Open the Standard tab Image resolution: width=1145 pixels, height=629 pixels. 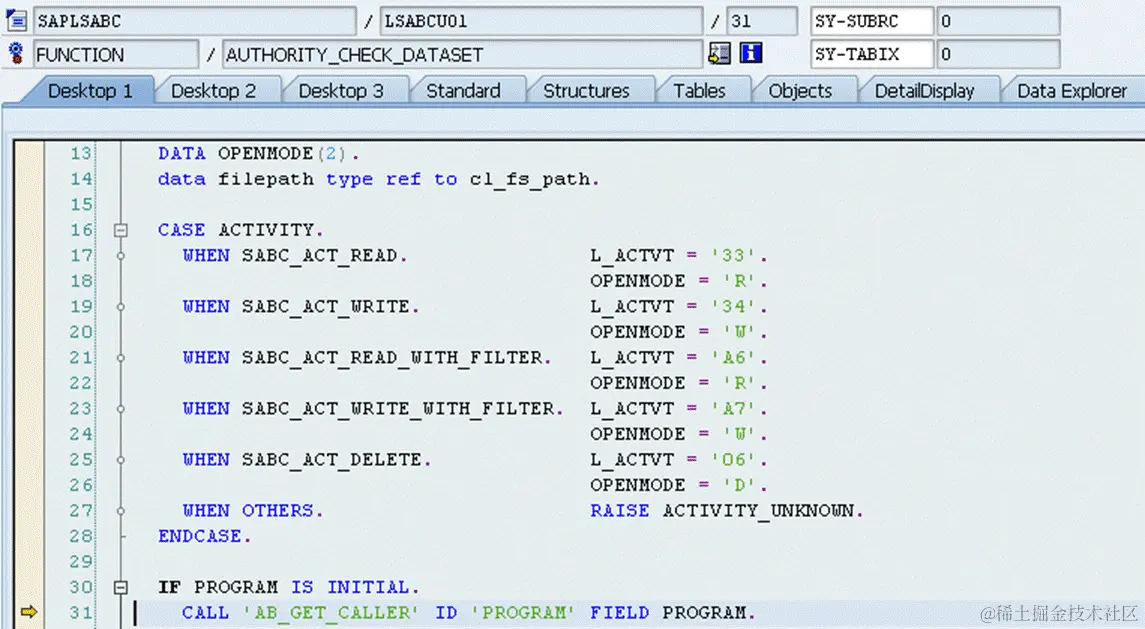pos(464,91)
